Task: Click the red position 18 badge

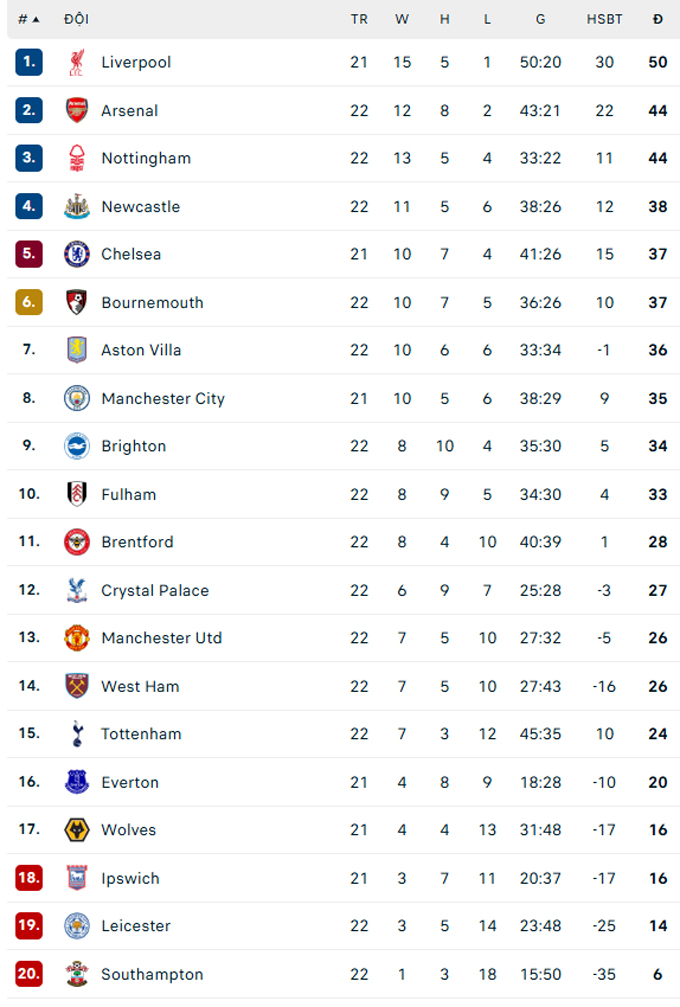Action: click(29, 878)
